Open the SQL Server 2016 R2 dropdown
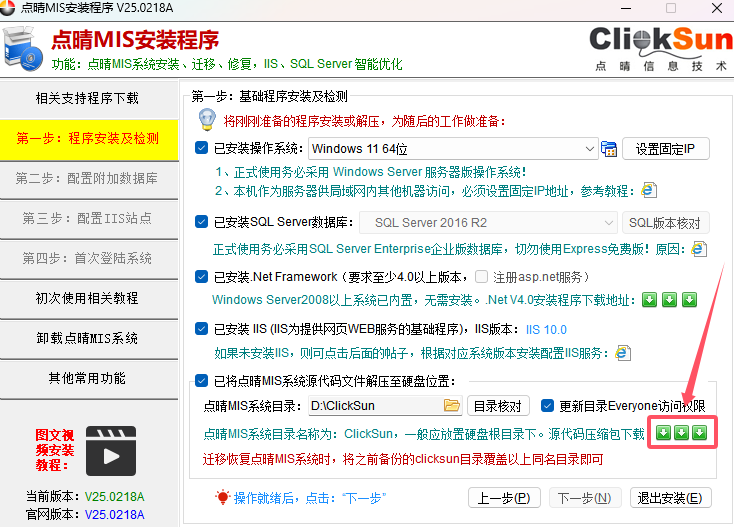Screen dimensions: 735x527 click(x=609, y=222)
